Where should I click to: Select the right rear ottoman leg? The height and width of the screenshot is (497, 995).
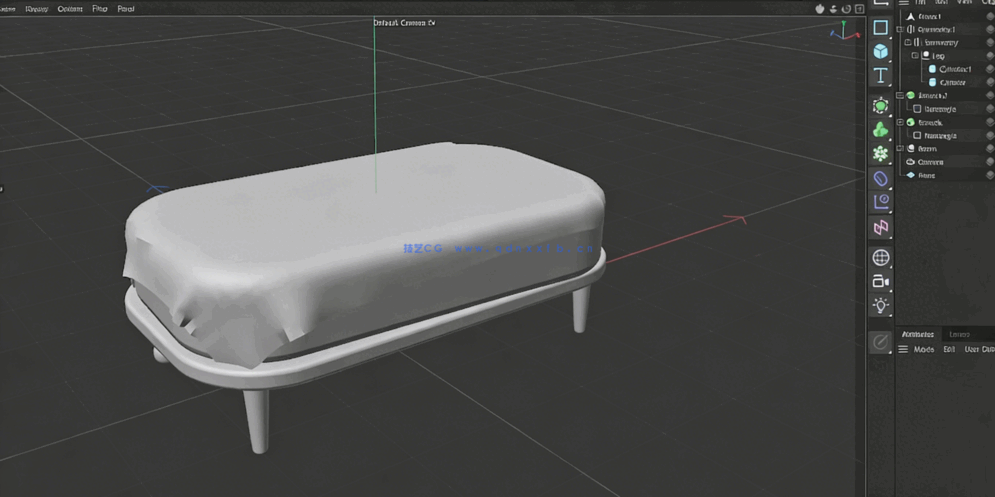tap(581, 308)
